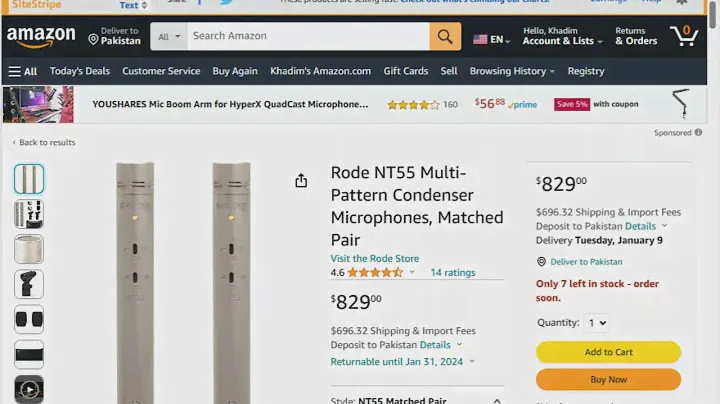Click the share icon beside product image
This screenshot has width=720, height=404.
(301, 181)
